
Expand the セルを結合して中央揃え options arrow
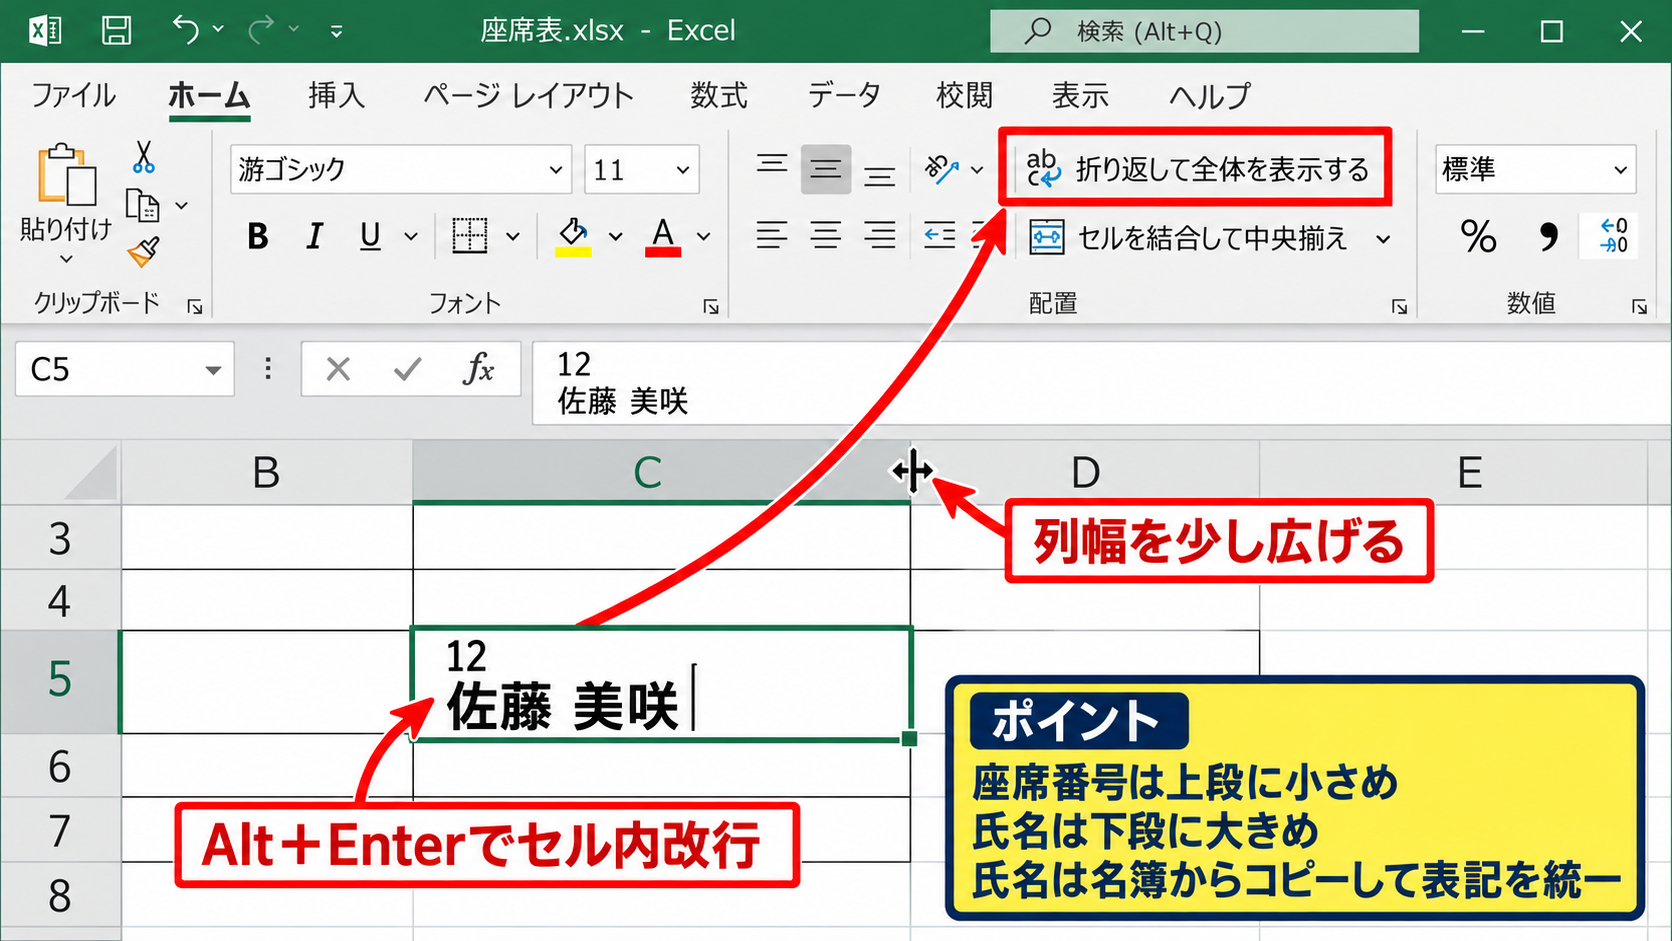click(x=1383, y=239)
